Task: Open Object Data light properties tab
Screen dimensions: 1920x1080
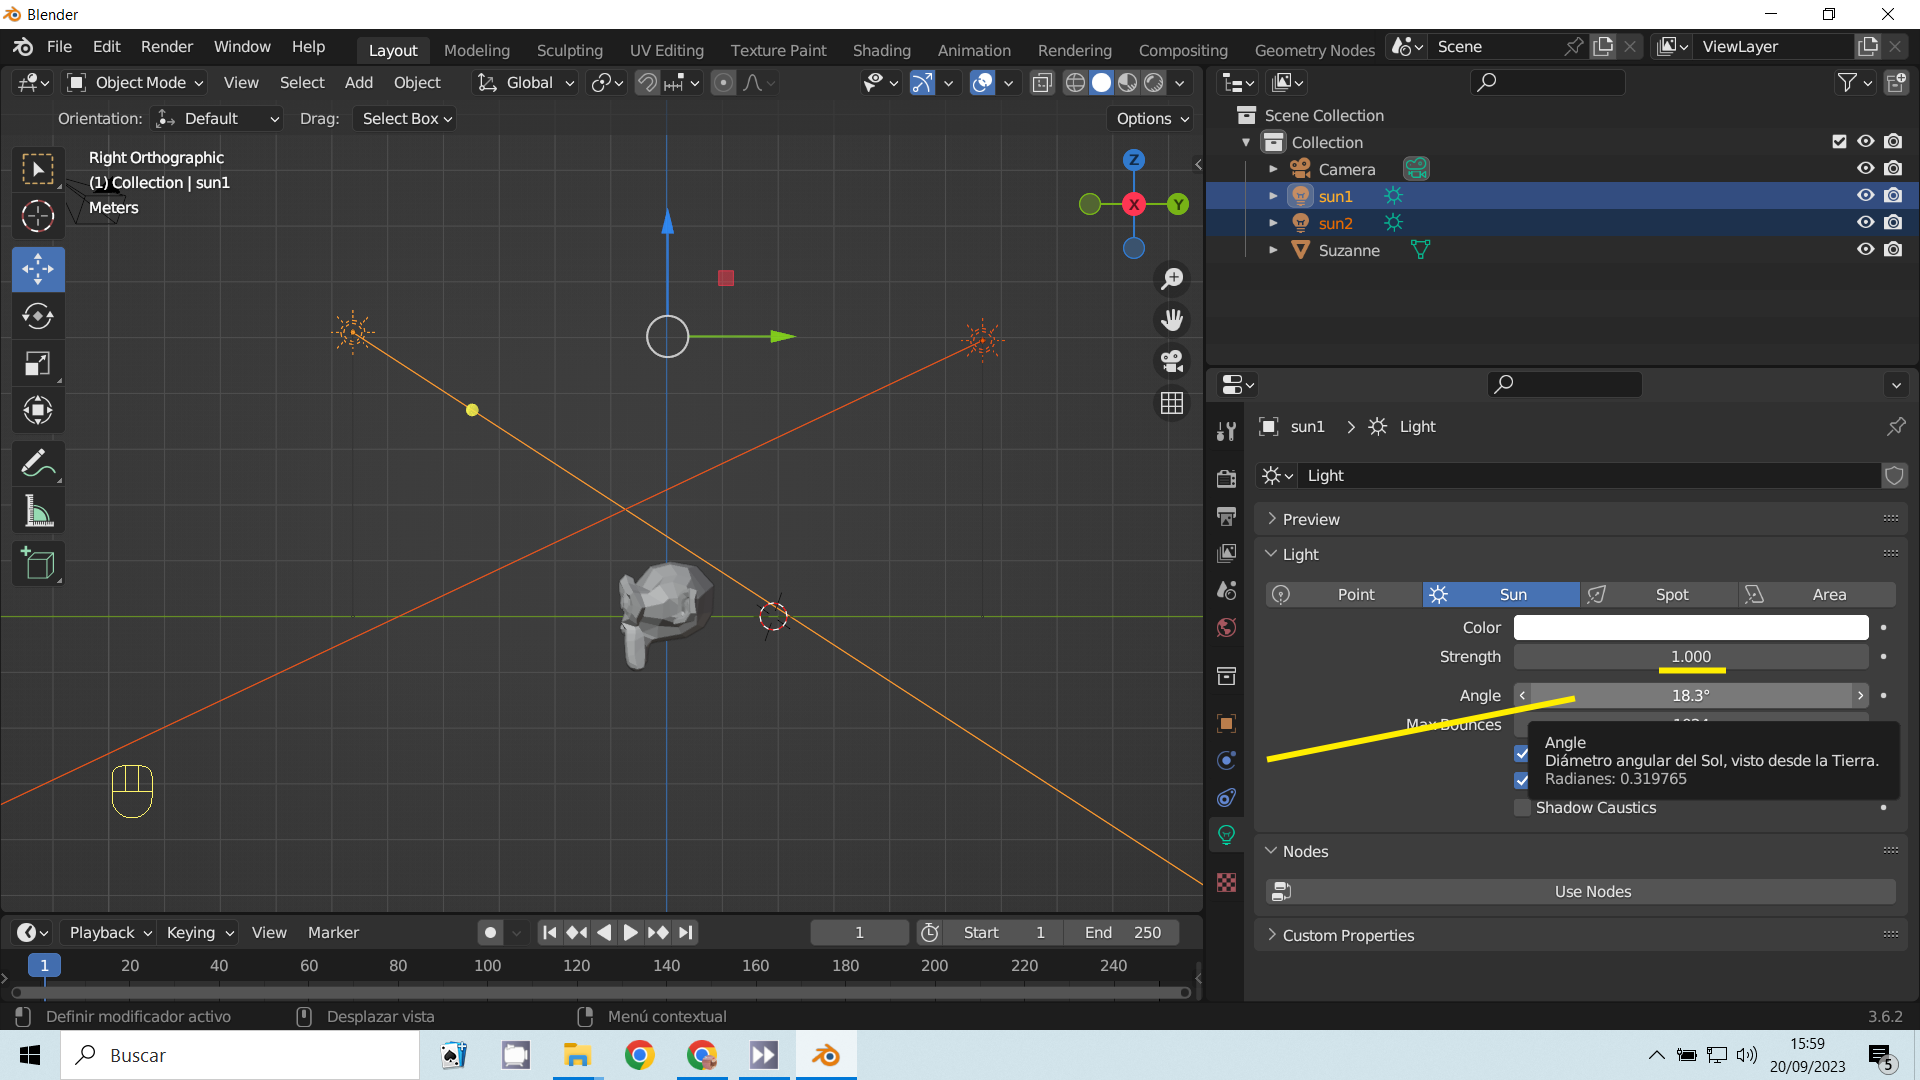Action: click(x=1227, y=835)
